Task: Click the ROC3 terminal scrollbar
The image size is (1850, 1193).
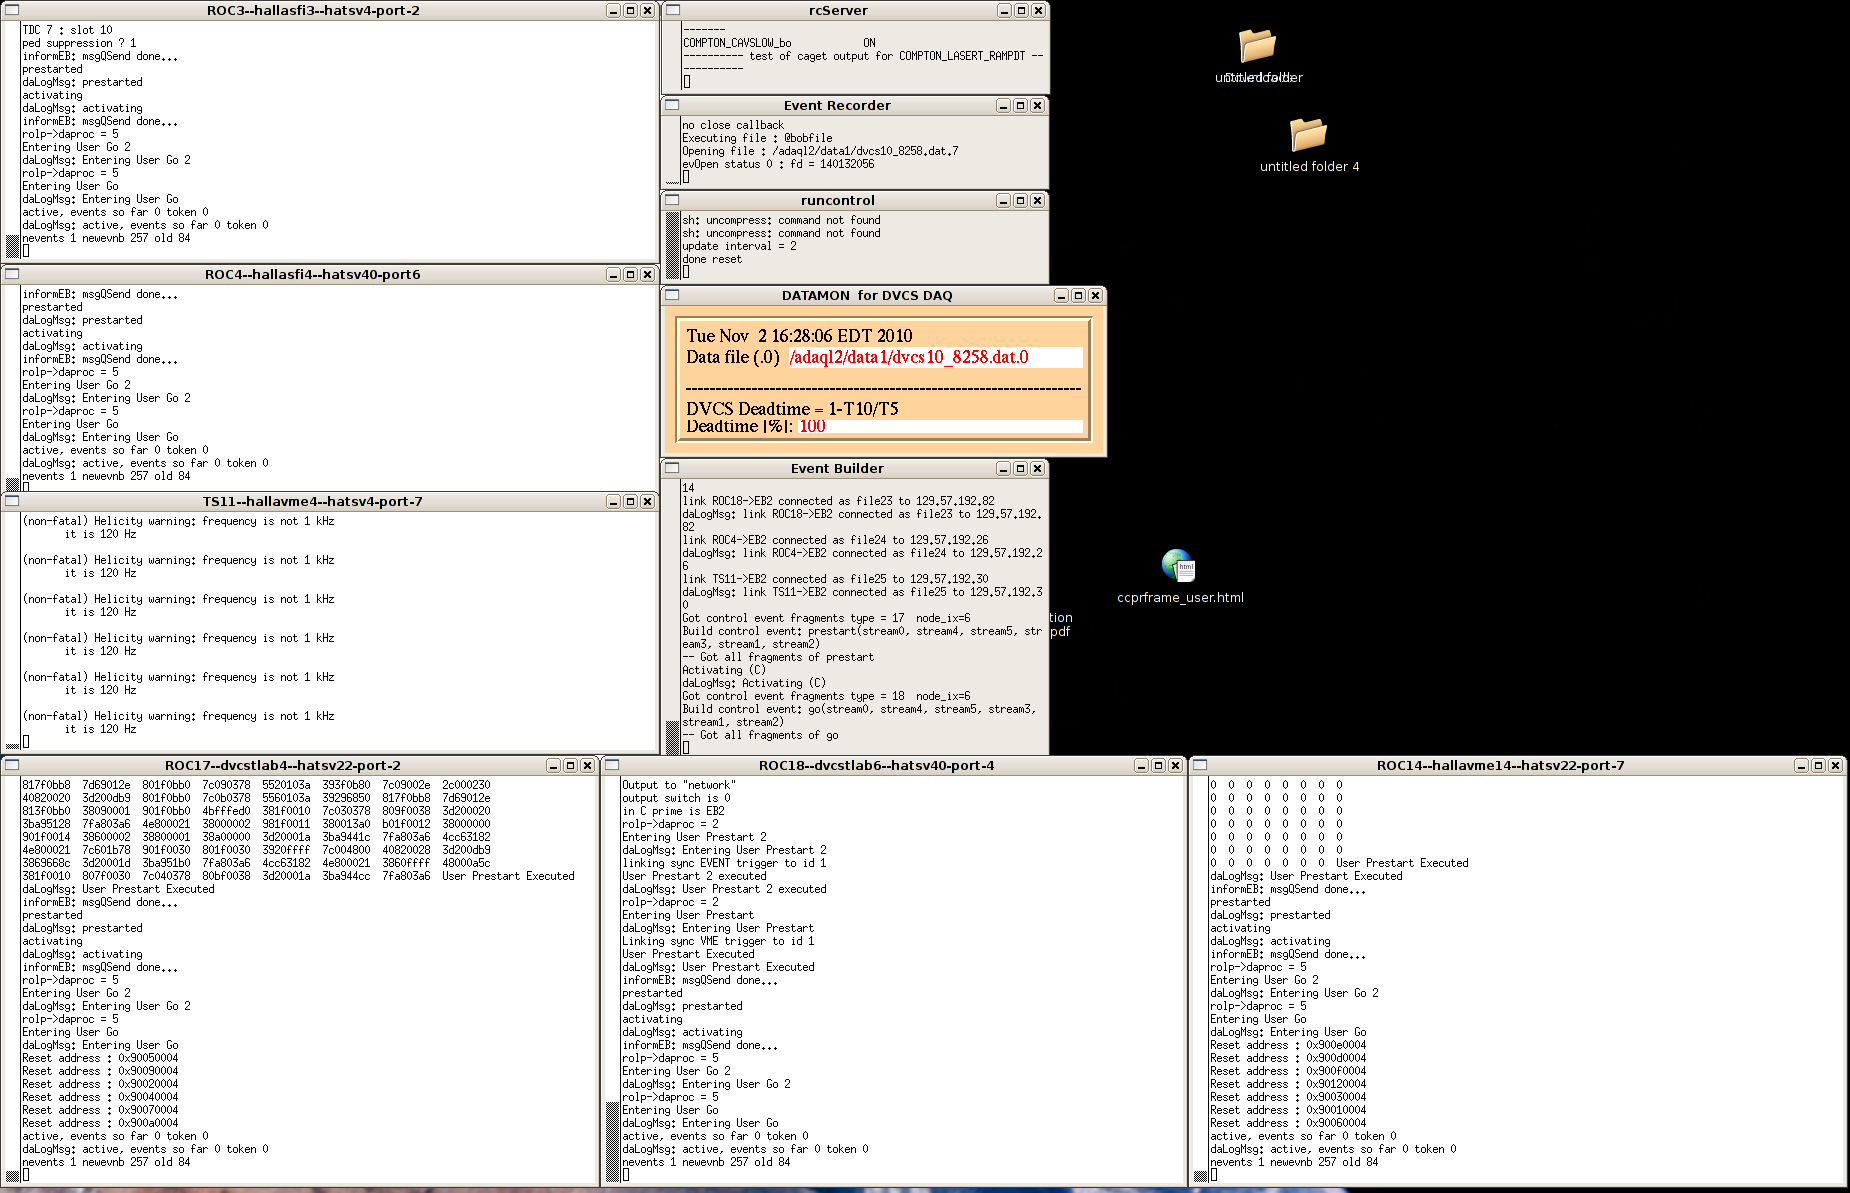Action: [12, 139]
